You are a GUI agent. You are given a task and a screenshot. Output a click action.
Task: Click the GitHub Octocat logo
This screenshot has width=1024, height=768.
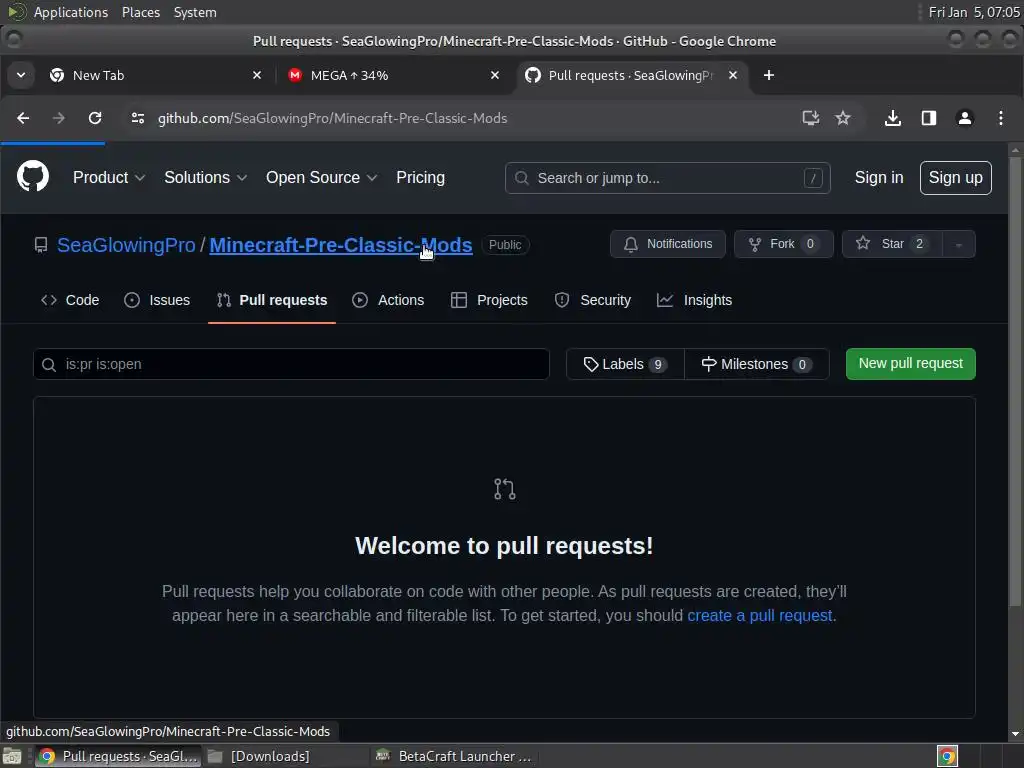tap(33, 176)
